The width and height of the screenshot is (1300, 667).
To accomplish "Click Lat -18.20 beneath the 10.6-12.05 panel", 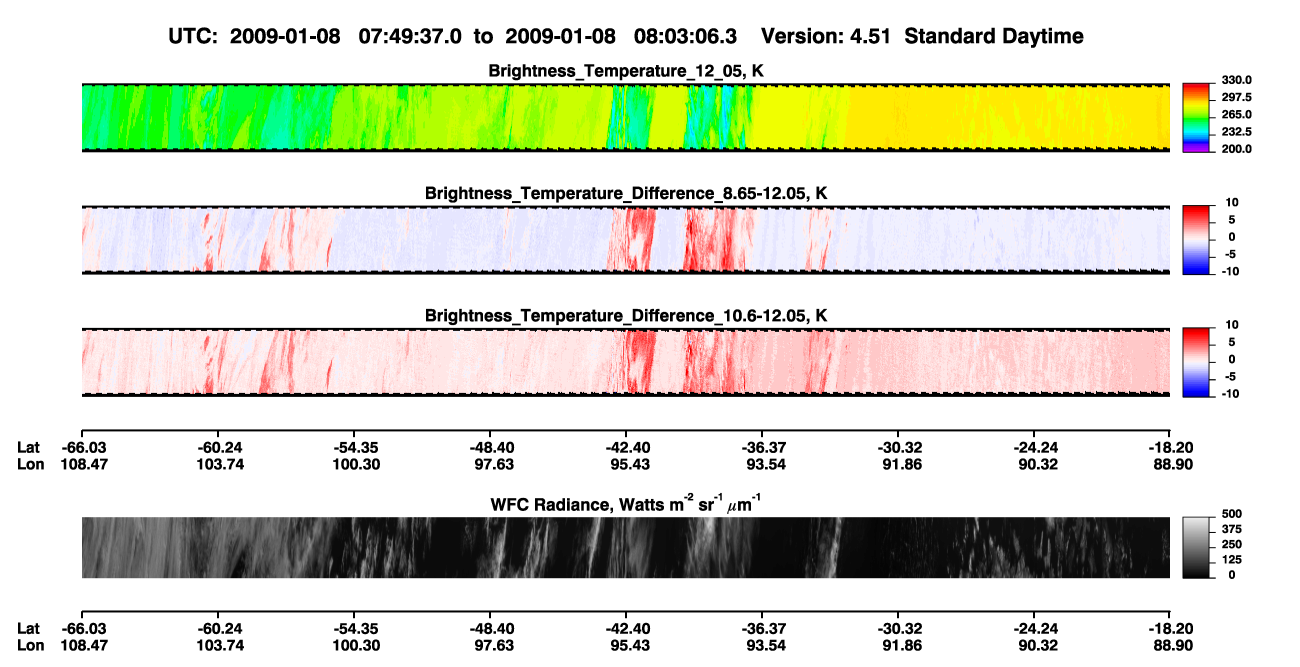I will click(x=1170, y=448).
